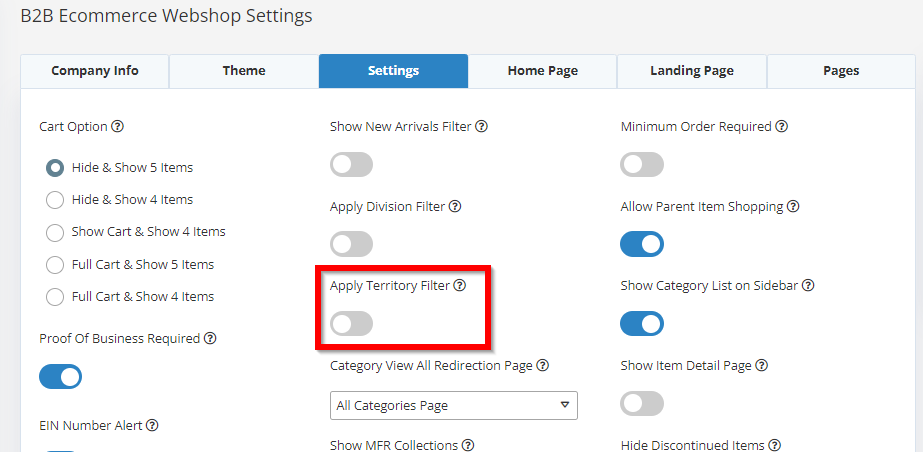Viewport: 923px width, 452px height.
Task: Open help for Show Category List on Sidebar
Action: (808, 285)
